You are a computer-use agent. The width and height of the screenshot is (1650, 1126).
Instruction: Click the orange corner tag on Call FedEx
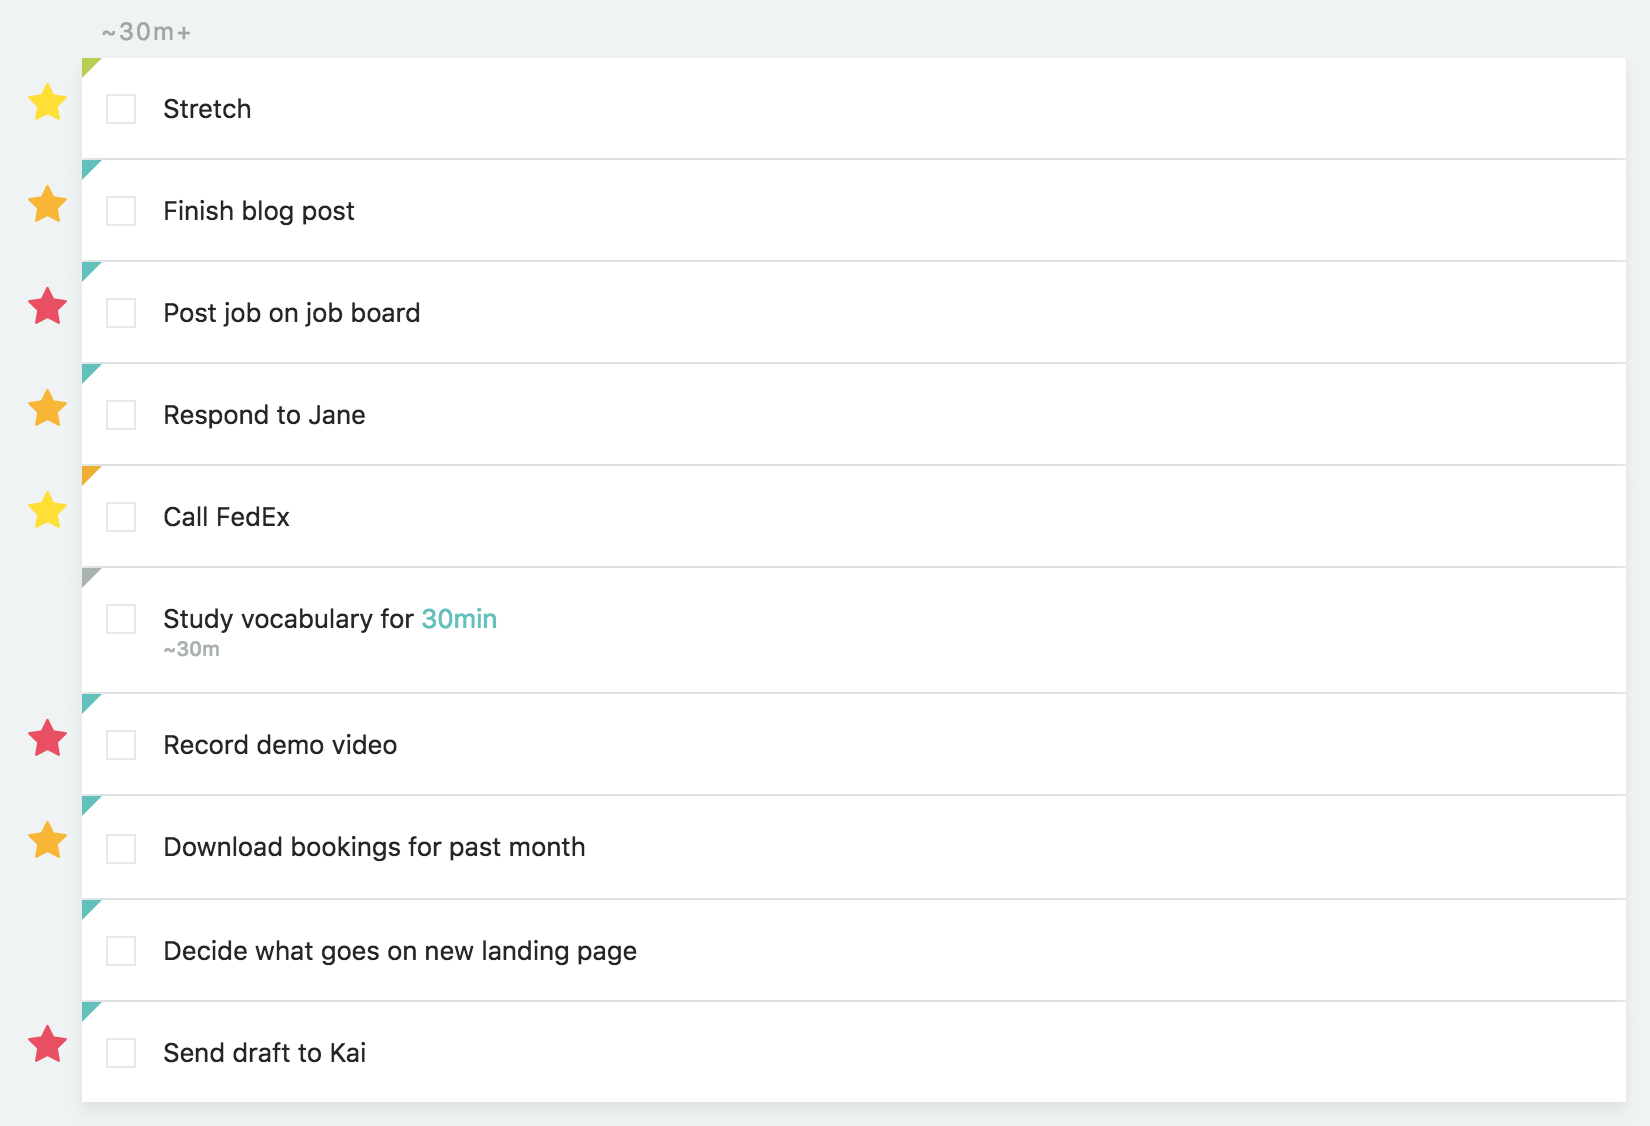(x=89, y=473)
